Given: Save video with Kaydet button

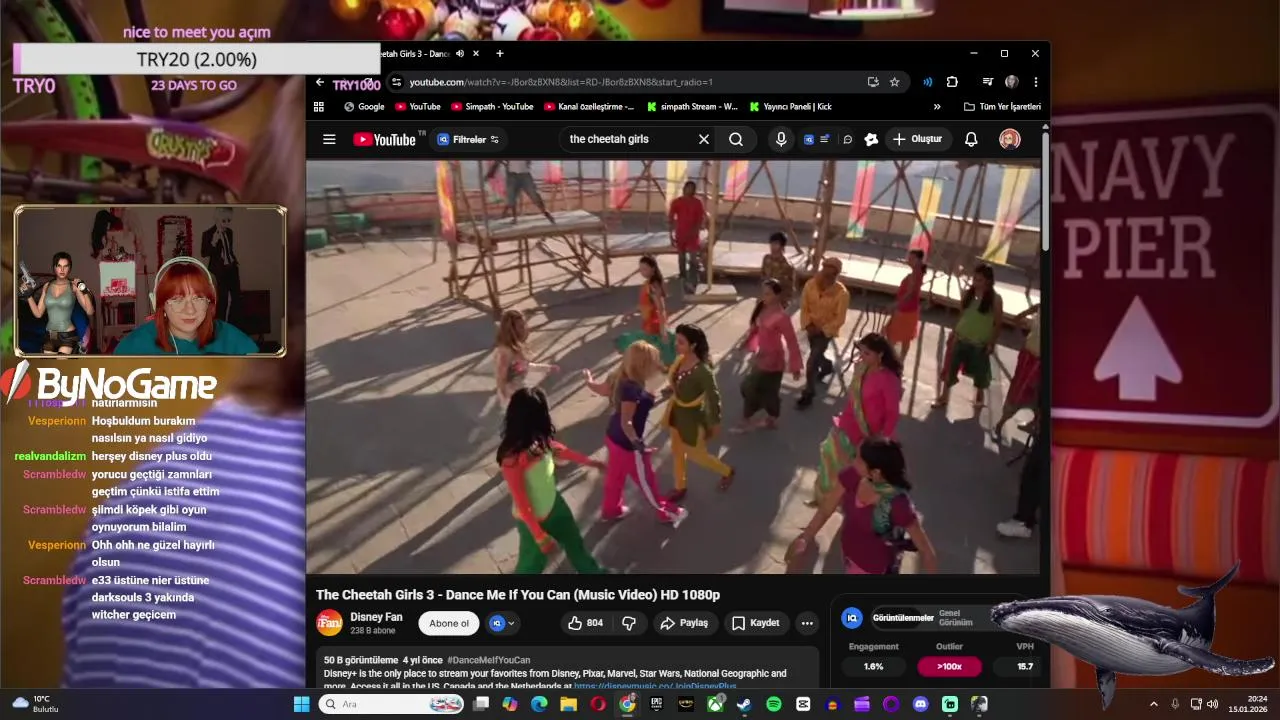Looking at the screenshot, I should pyautogui.click(x=755, y=623).
